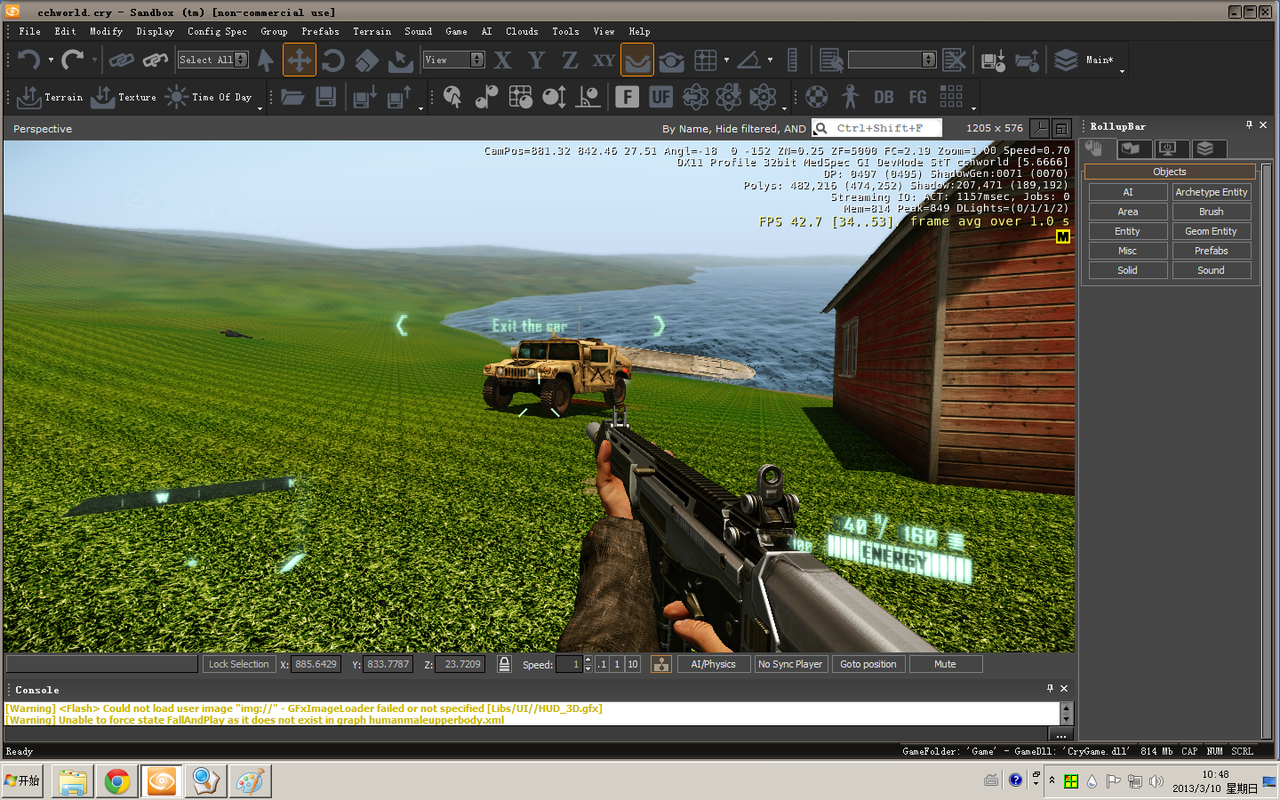This screenshot has width=1280, height=800.
Task: Open the File menu
Action: [30, 31]
